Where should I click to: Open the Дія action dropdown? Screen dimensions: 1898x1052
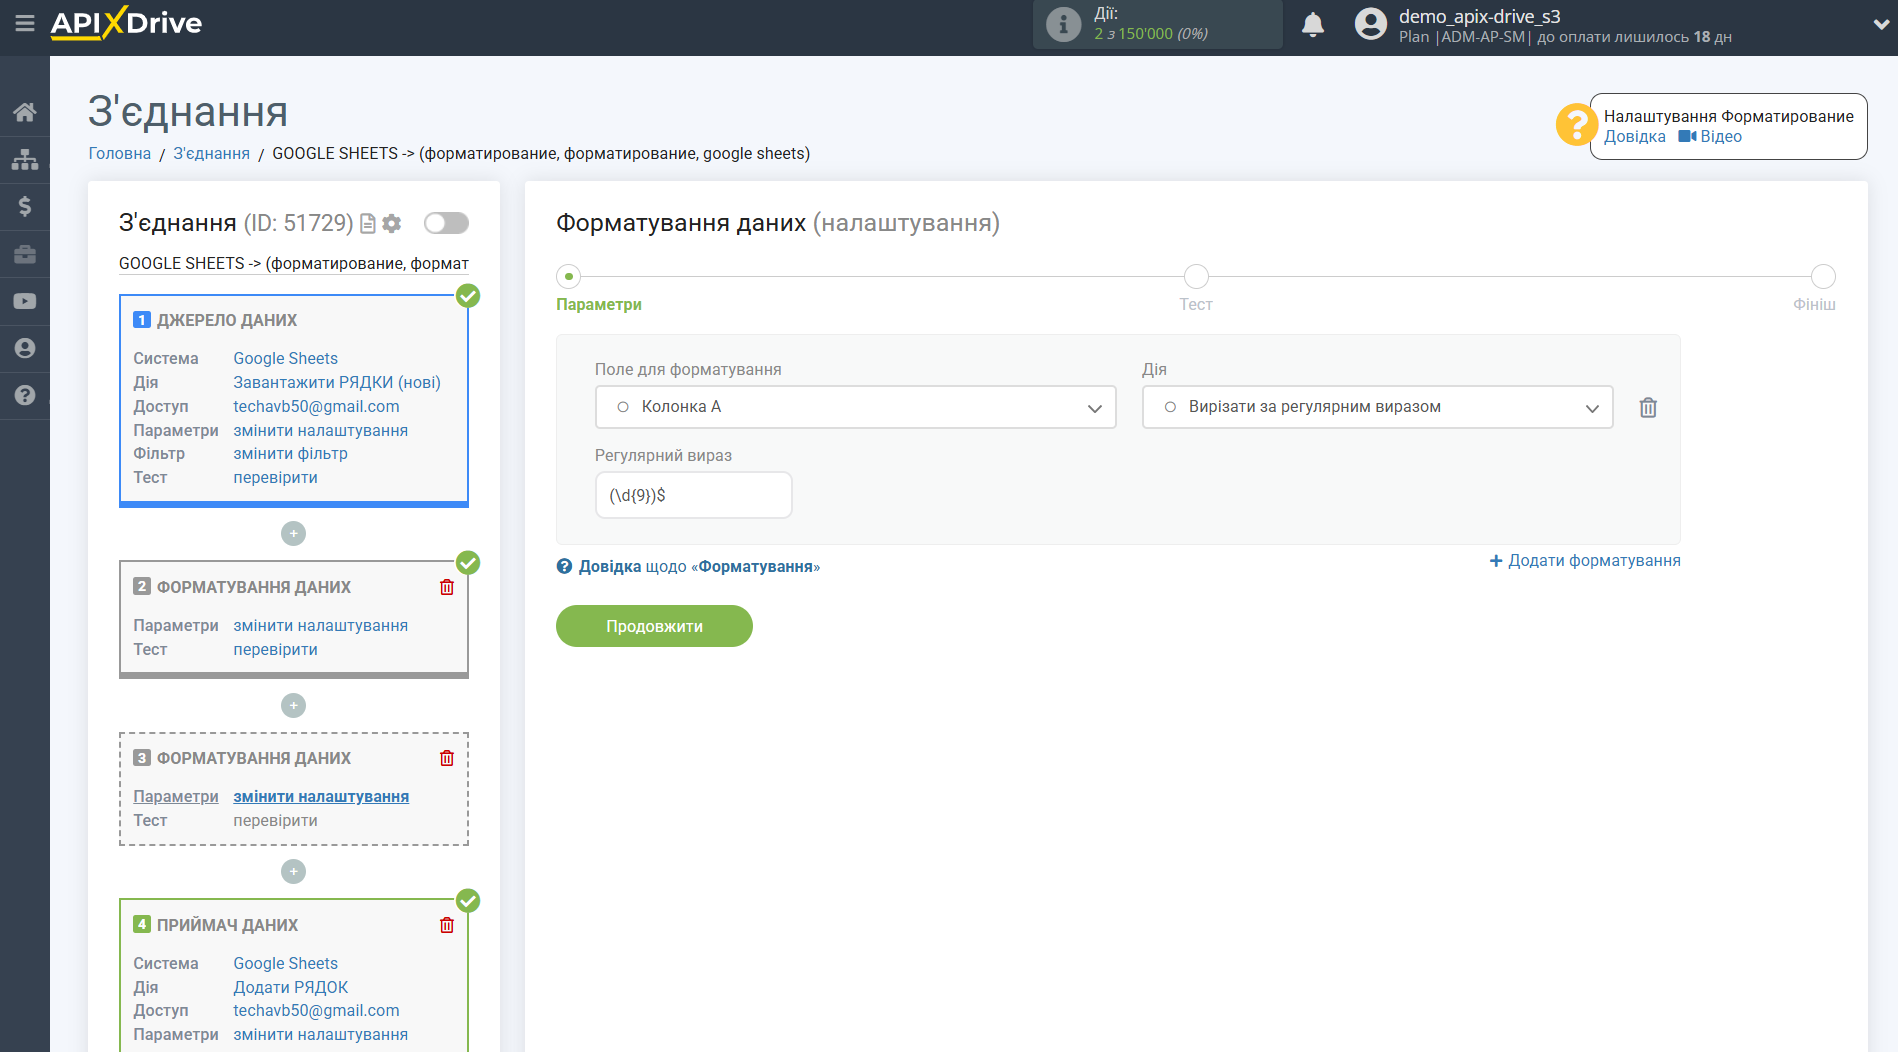[1377, 407]
